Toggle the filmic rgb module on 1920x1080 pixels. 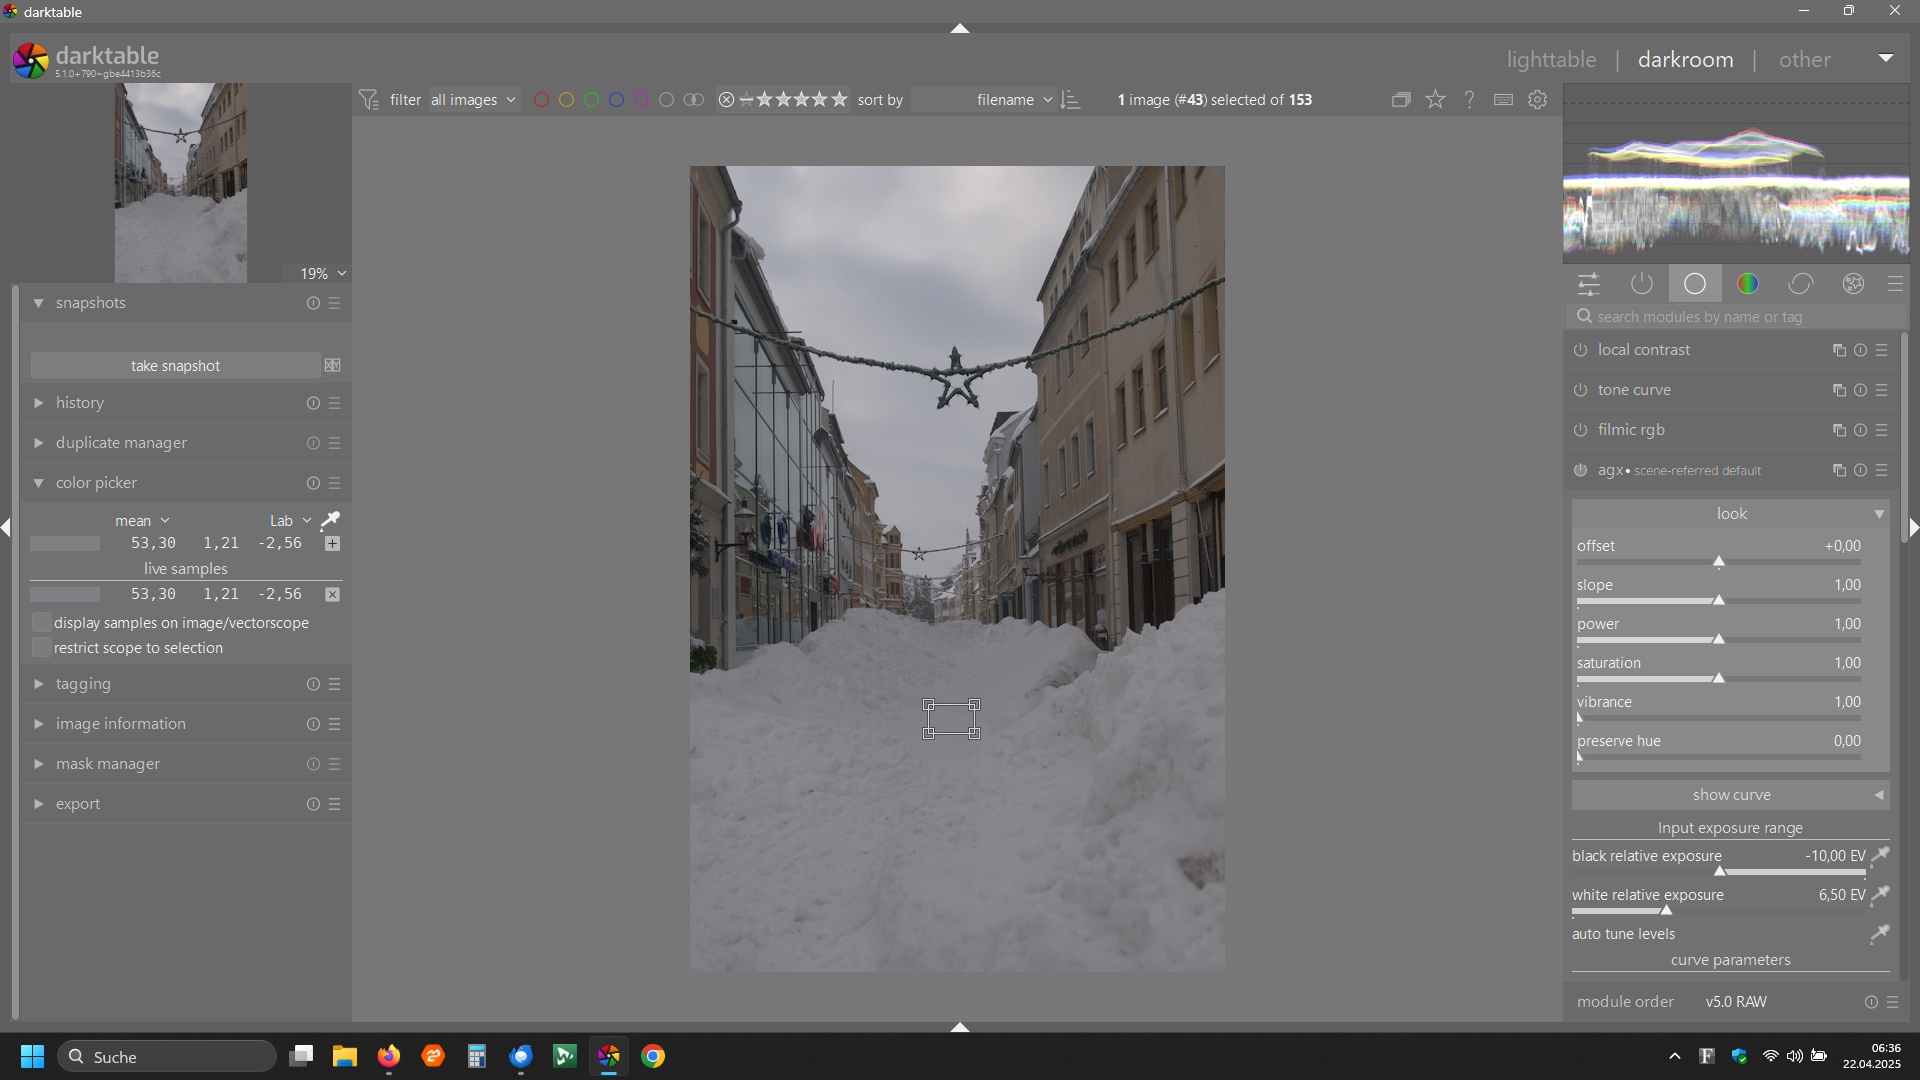[x=1581, y=431]
